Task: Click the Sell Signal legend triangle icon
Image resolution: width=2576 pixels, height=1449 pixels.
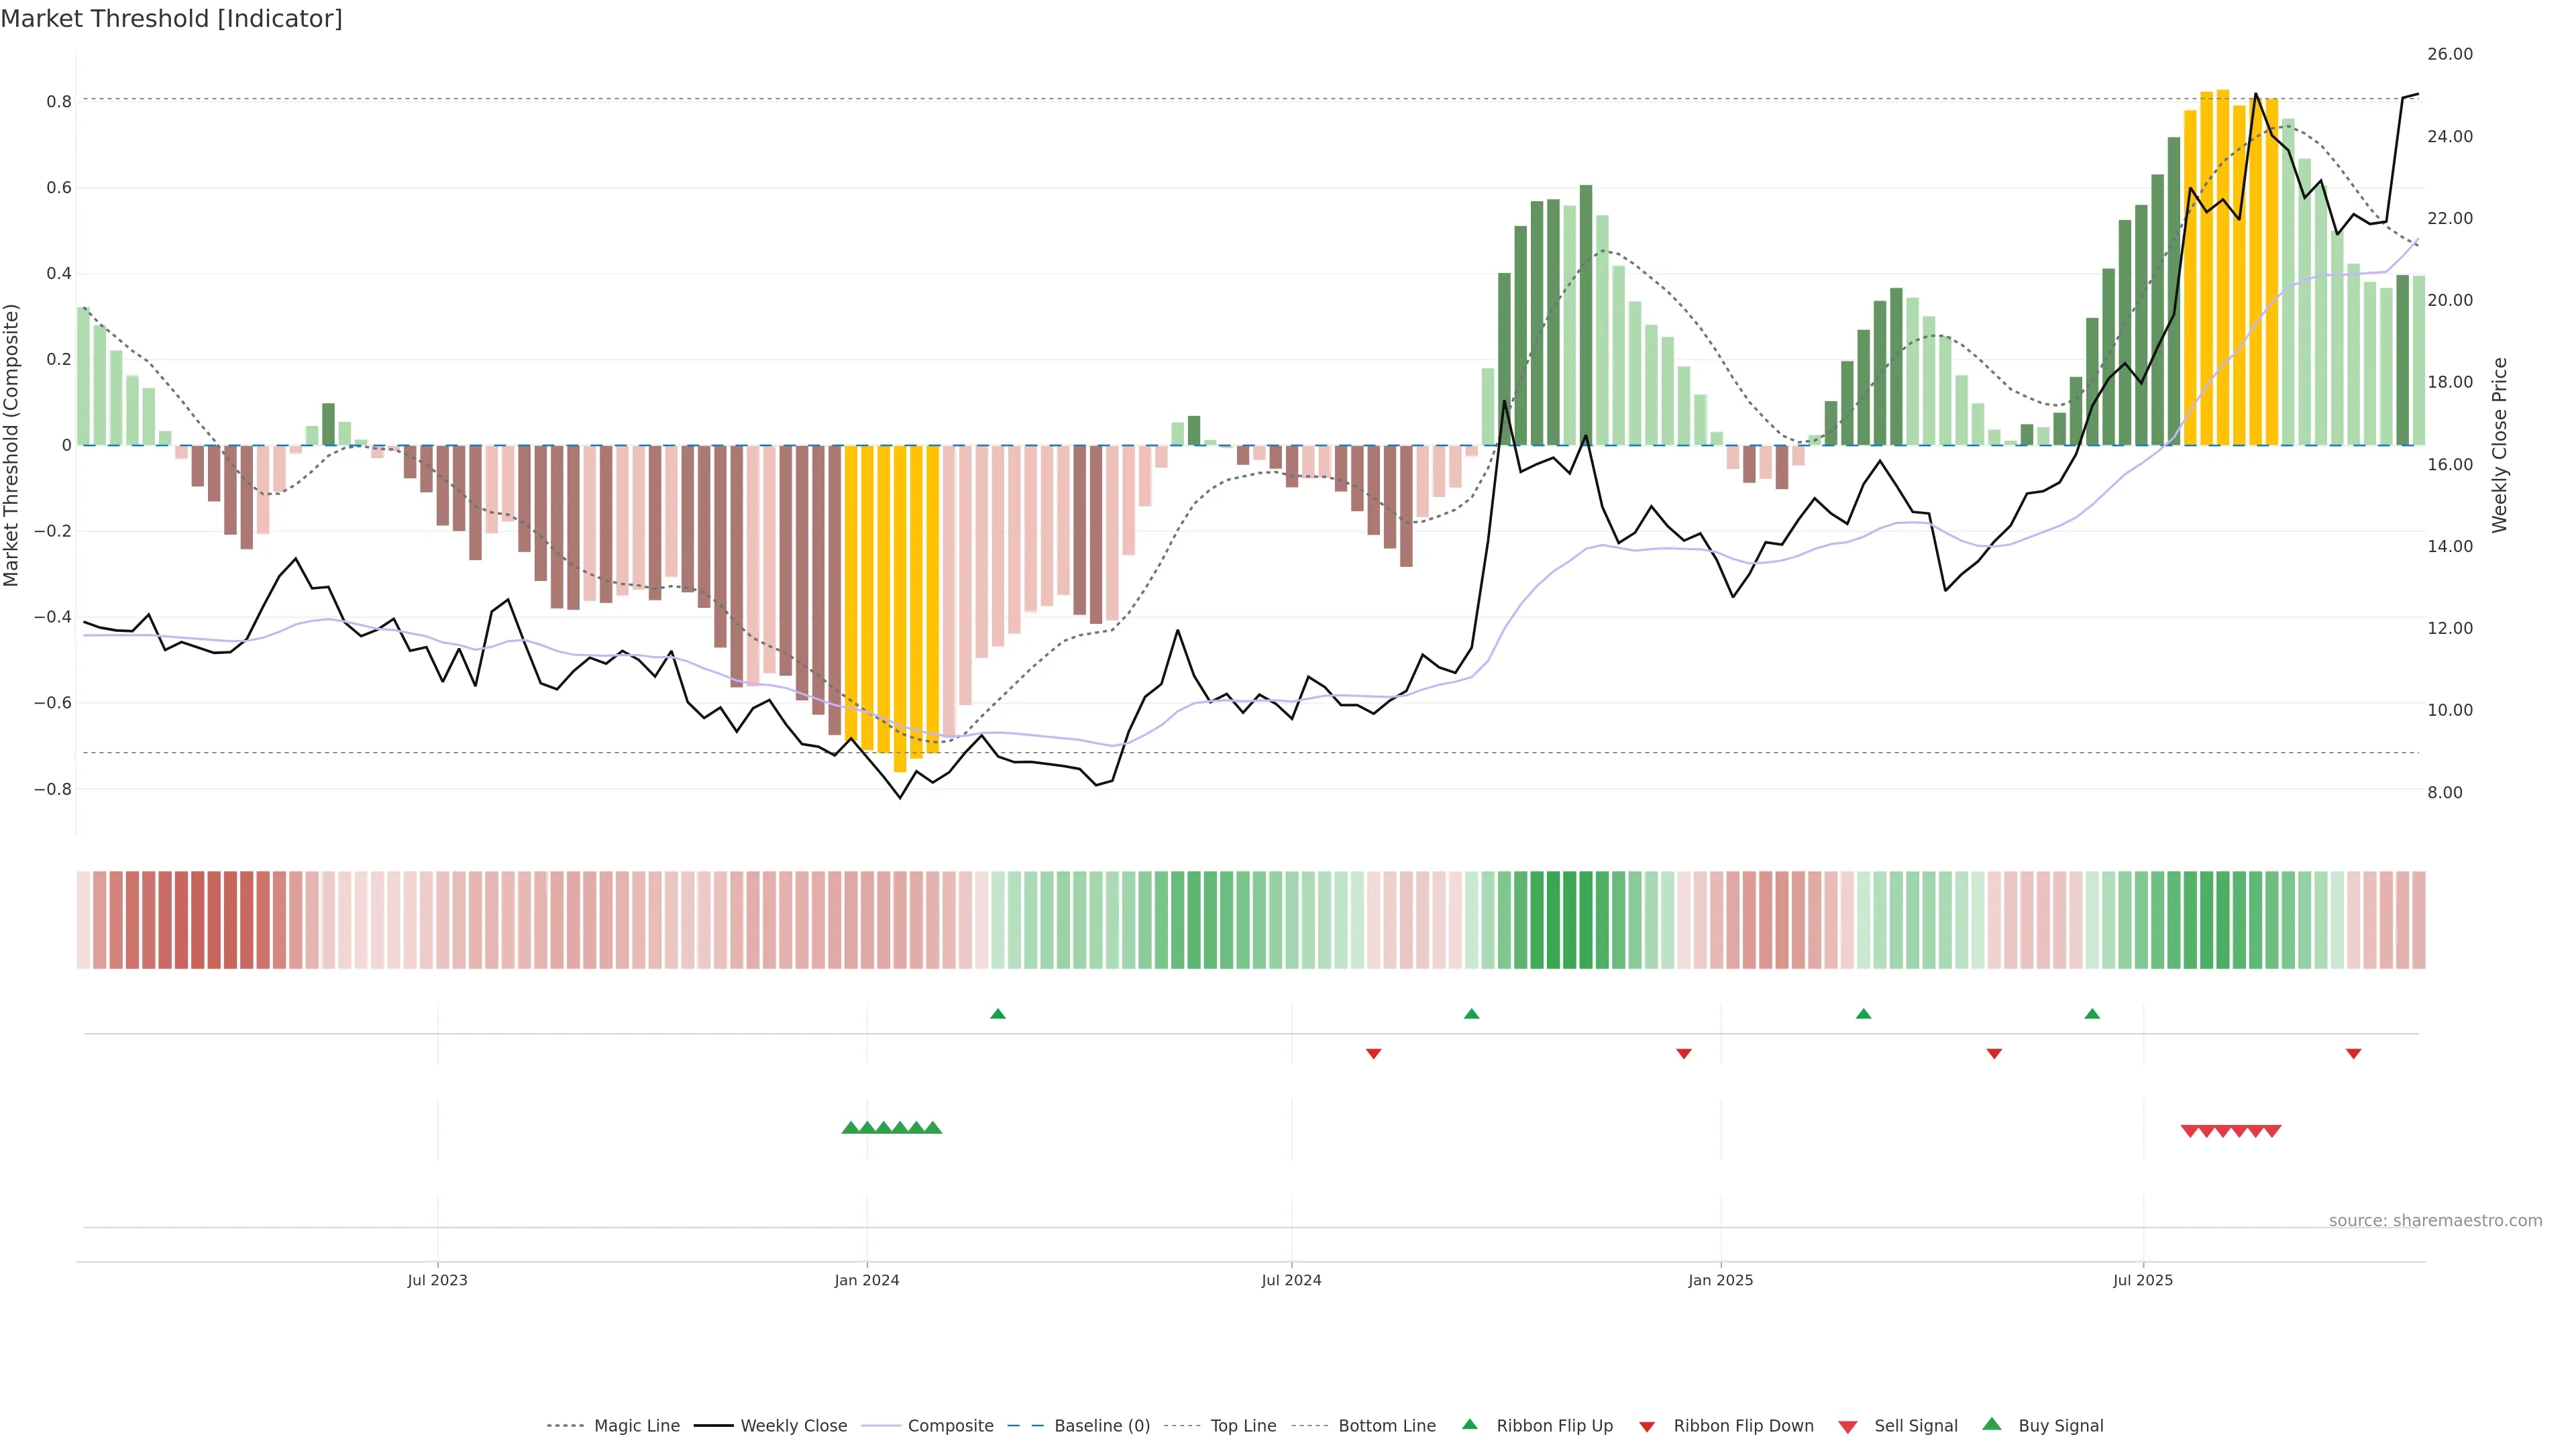Action: (x=1847, y=1427)
